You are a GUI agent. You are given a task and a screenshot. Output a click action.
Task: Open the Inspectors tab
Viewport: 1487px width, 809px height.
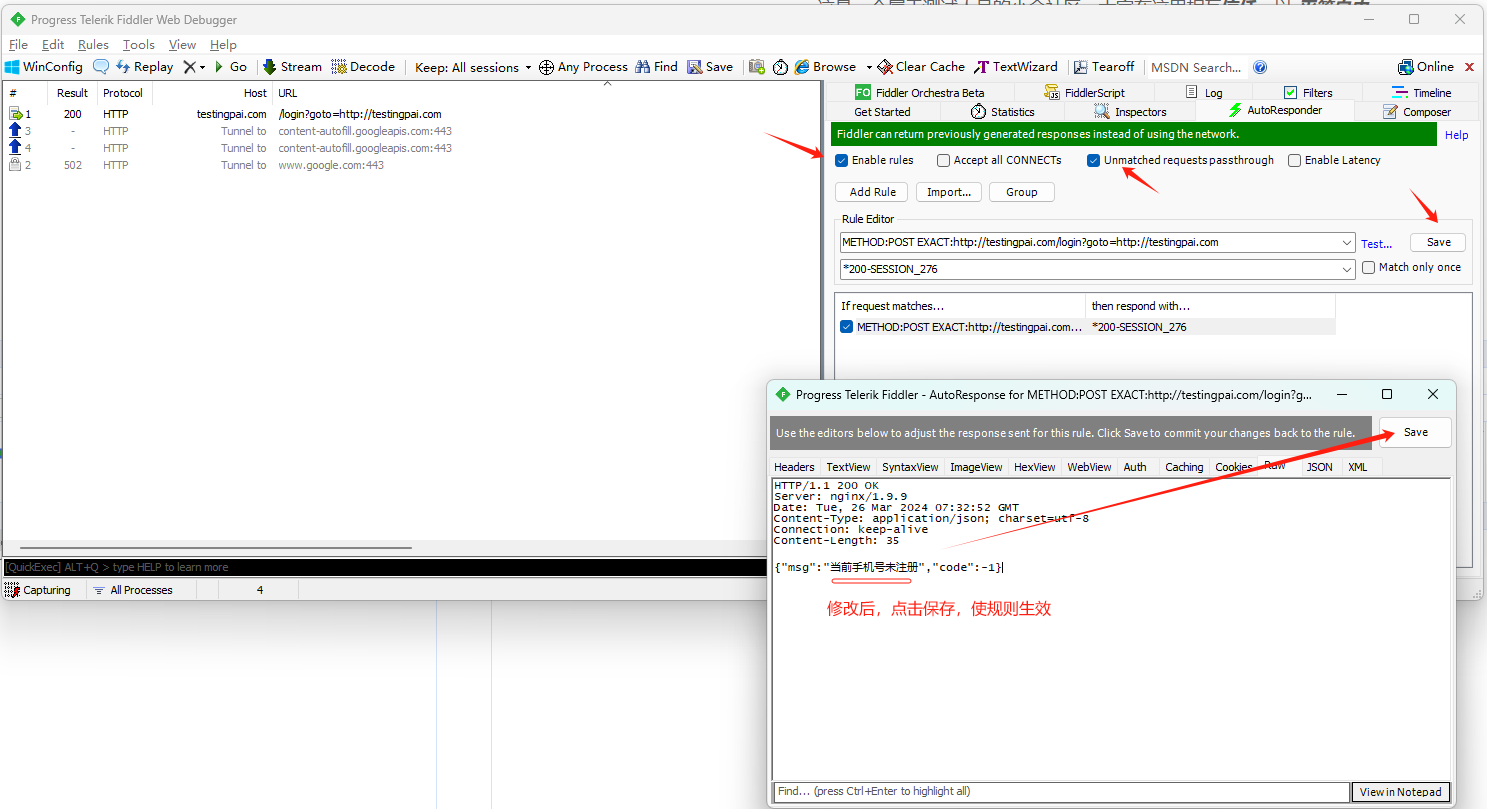(x=1130, y=112)
